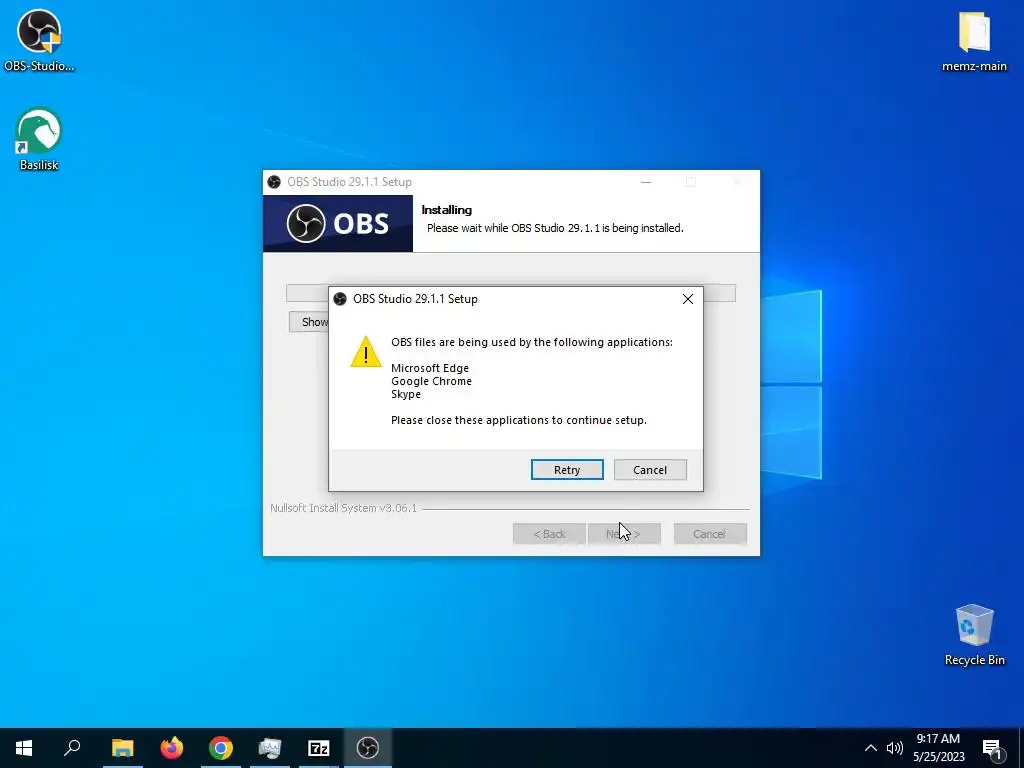The height and width of the screenshot is (768, 1024).
Task: Click Retry in the OBS warning dialog
Action: 567,470
